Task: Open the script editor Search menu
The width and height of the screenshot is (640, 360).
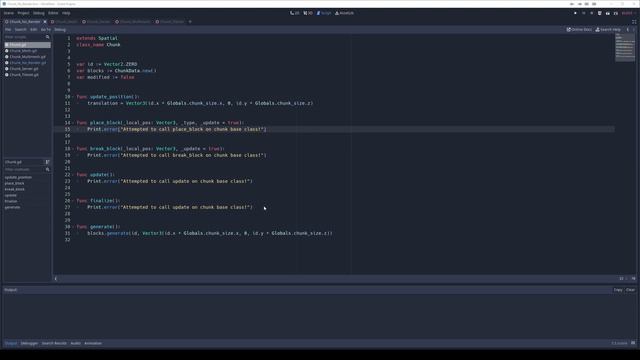Action: click(20, 29)
